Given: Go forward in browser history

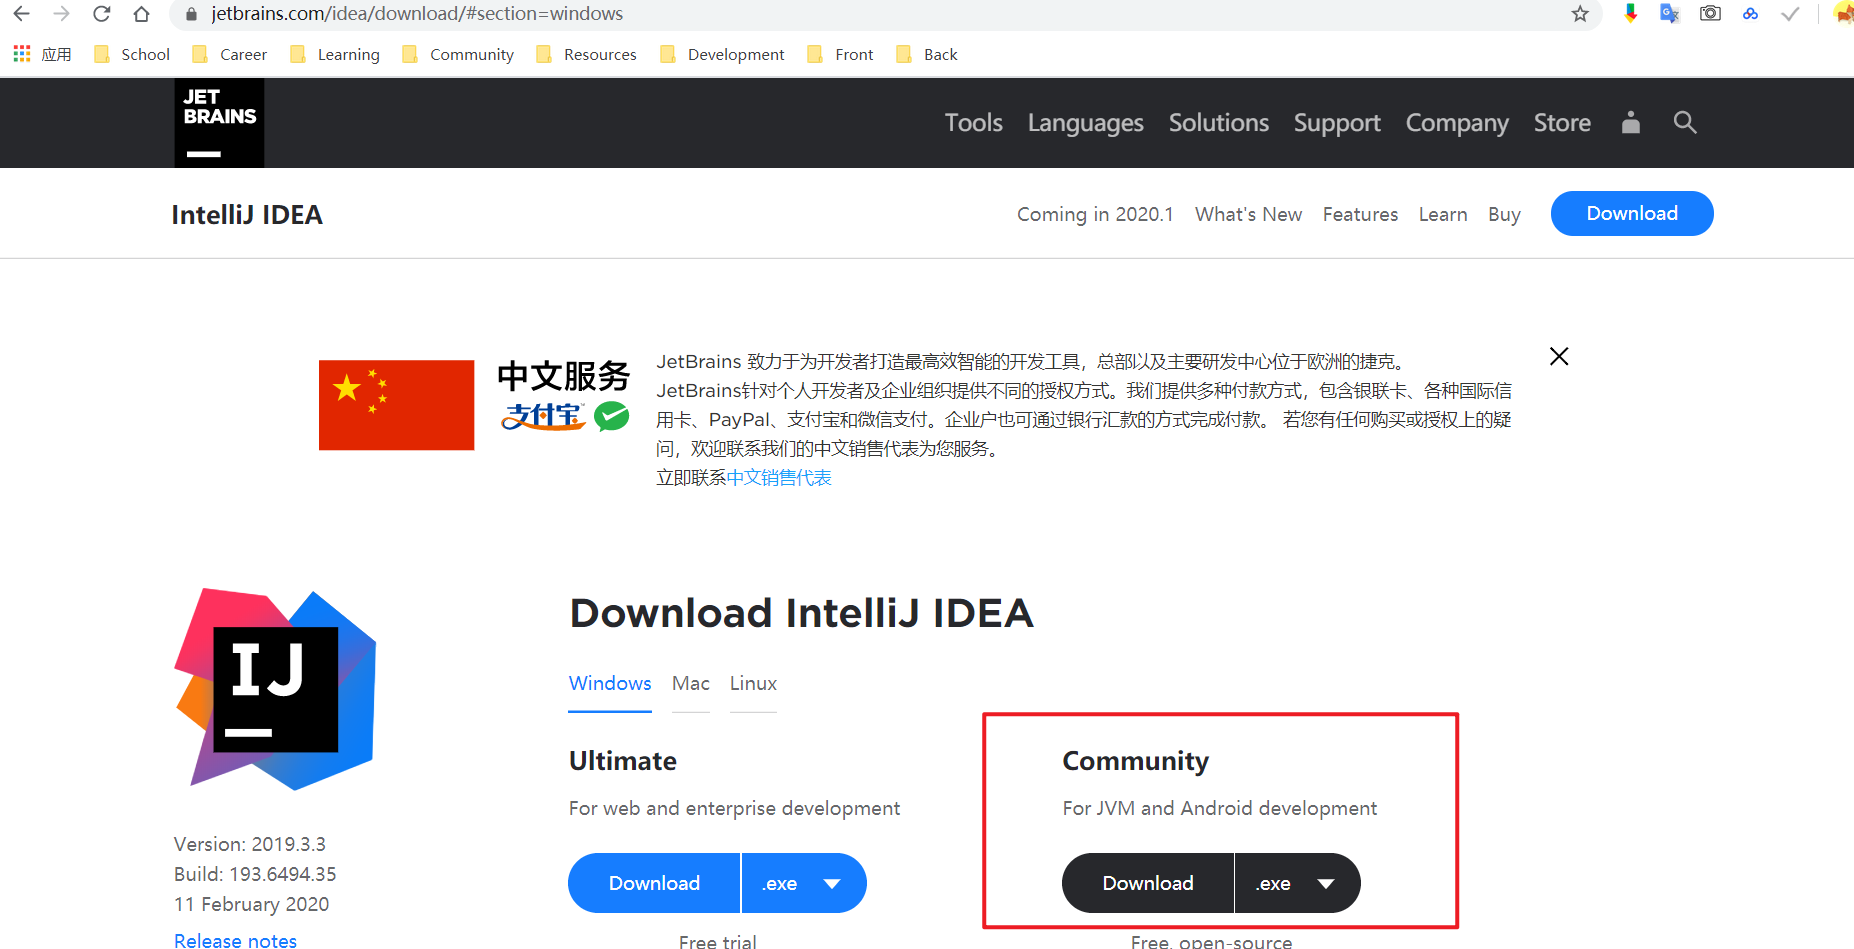Looking at the screenshot, I should (61, 14).
